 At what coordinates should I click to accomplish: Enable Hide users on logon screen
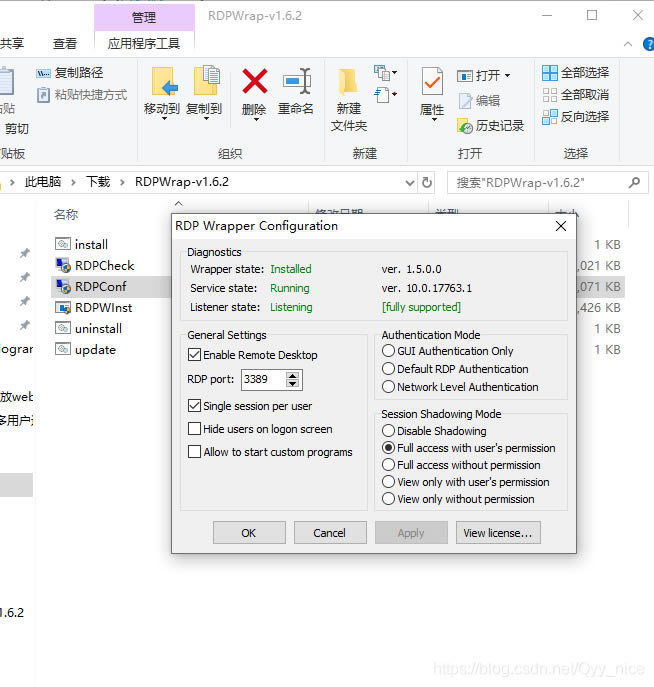tap(194, 428)
